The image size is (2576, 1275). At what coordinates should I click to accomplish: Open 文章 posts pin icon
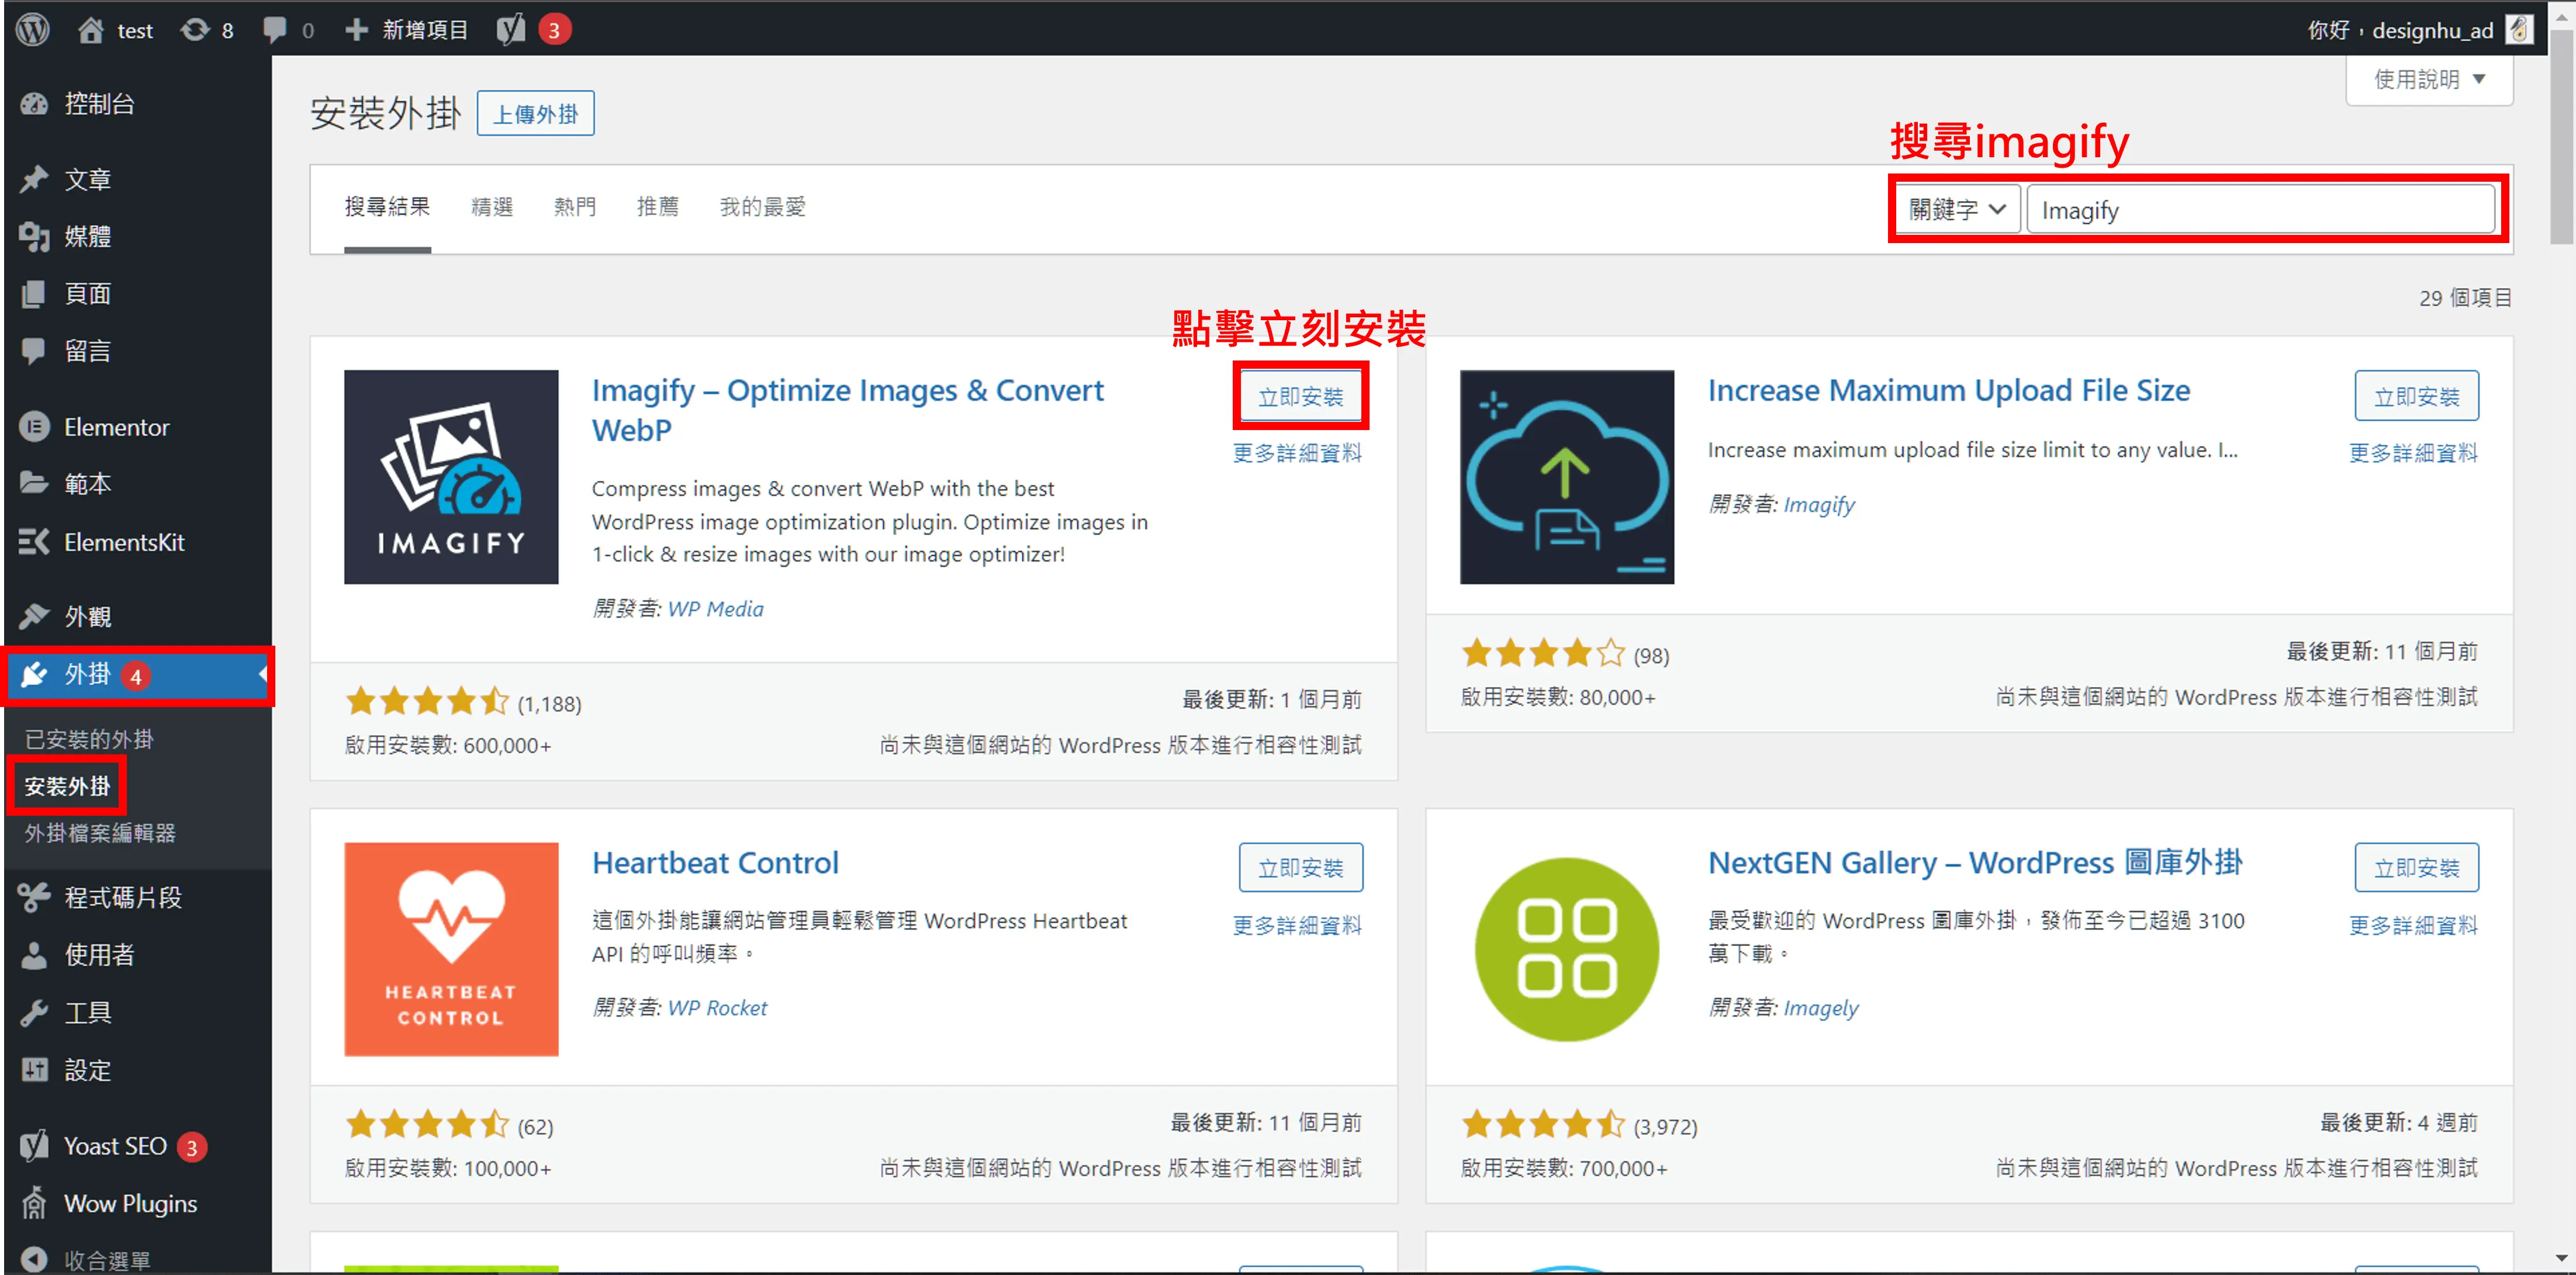[34, 179]
